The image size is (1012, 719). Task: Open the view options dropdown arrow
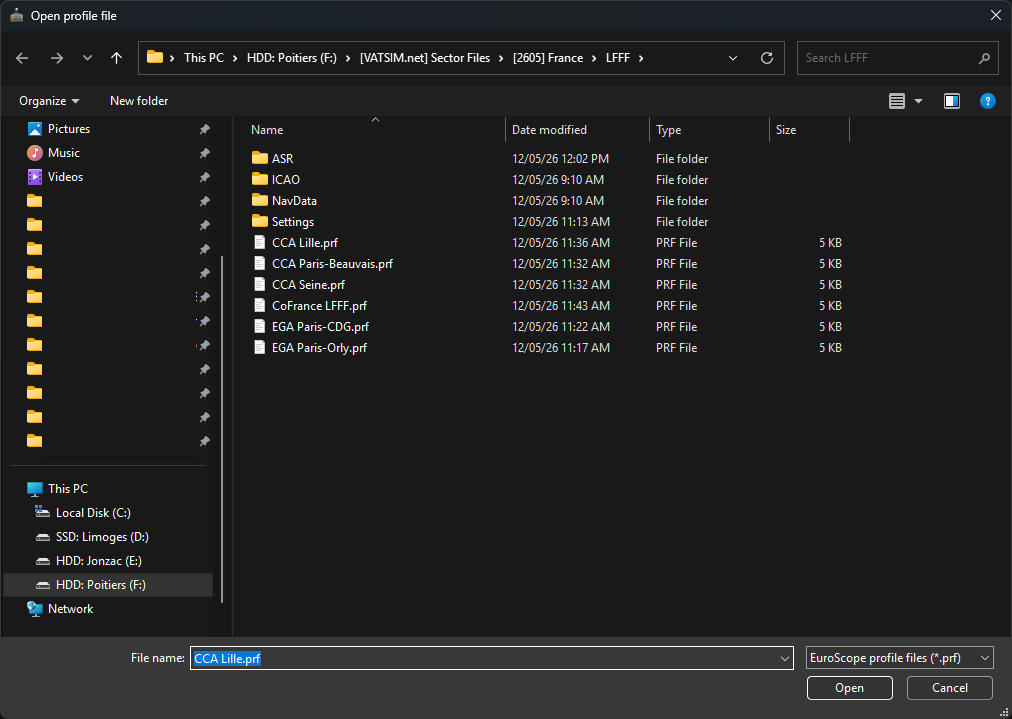pos(918,101)
